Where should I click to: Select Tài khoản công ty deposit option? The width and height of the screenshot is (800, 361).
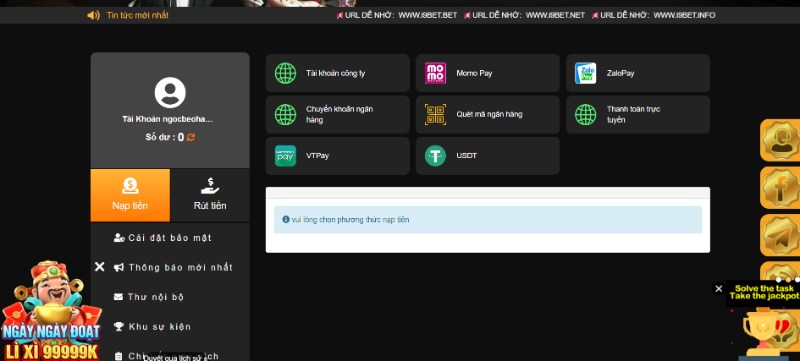pos(337,73)
